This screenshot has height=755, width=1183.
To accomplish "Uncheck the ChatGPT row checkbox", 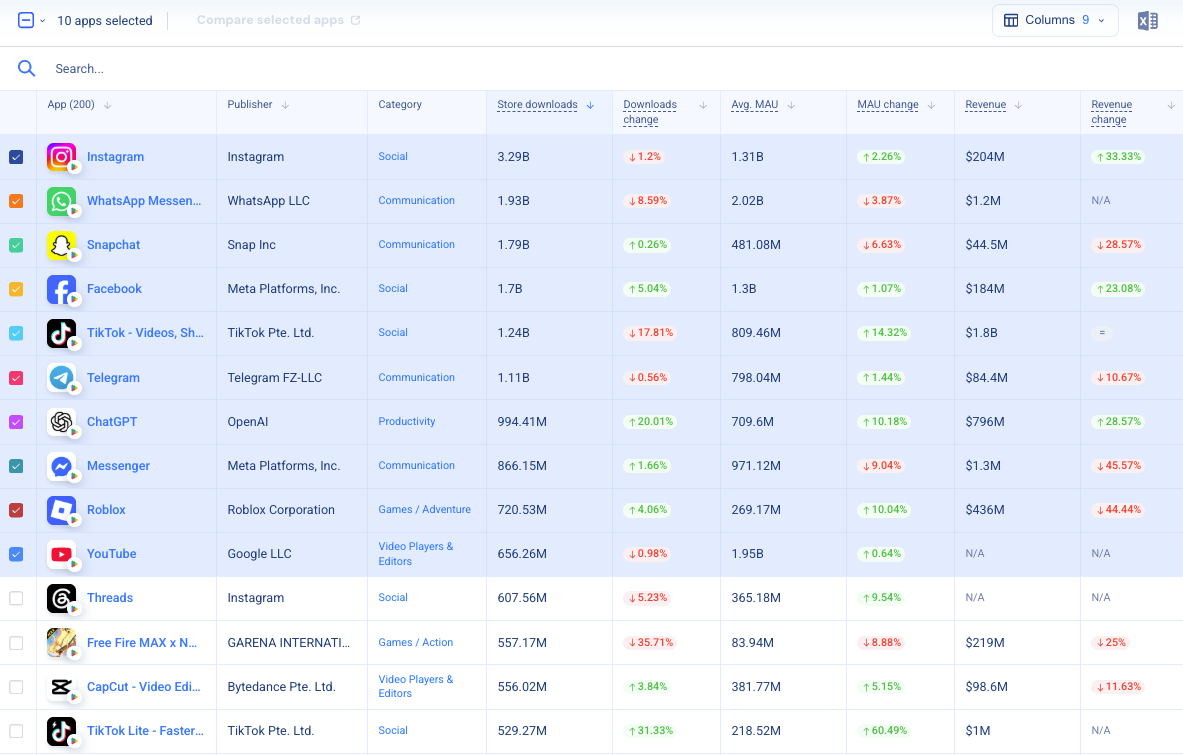I will point(16,422).
